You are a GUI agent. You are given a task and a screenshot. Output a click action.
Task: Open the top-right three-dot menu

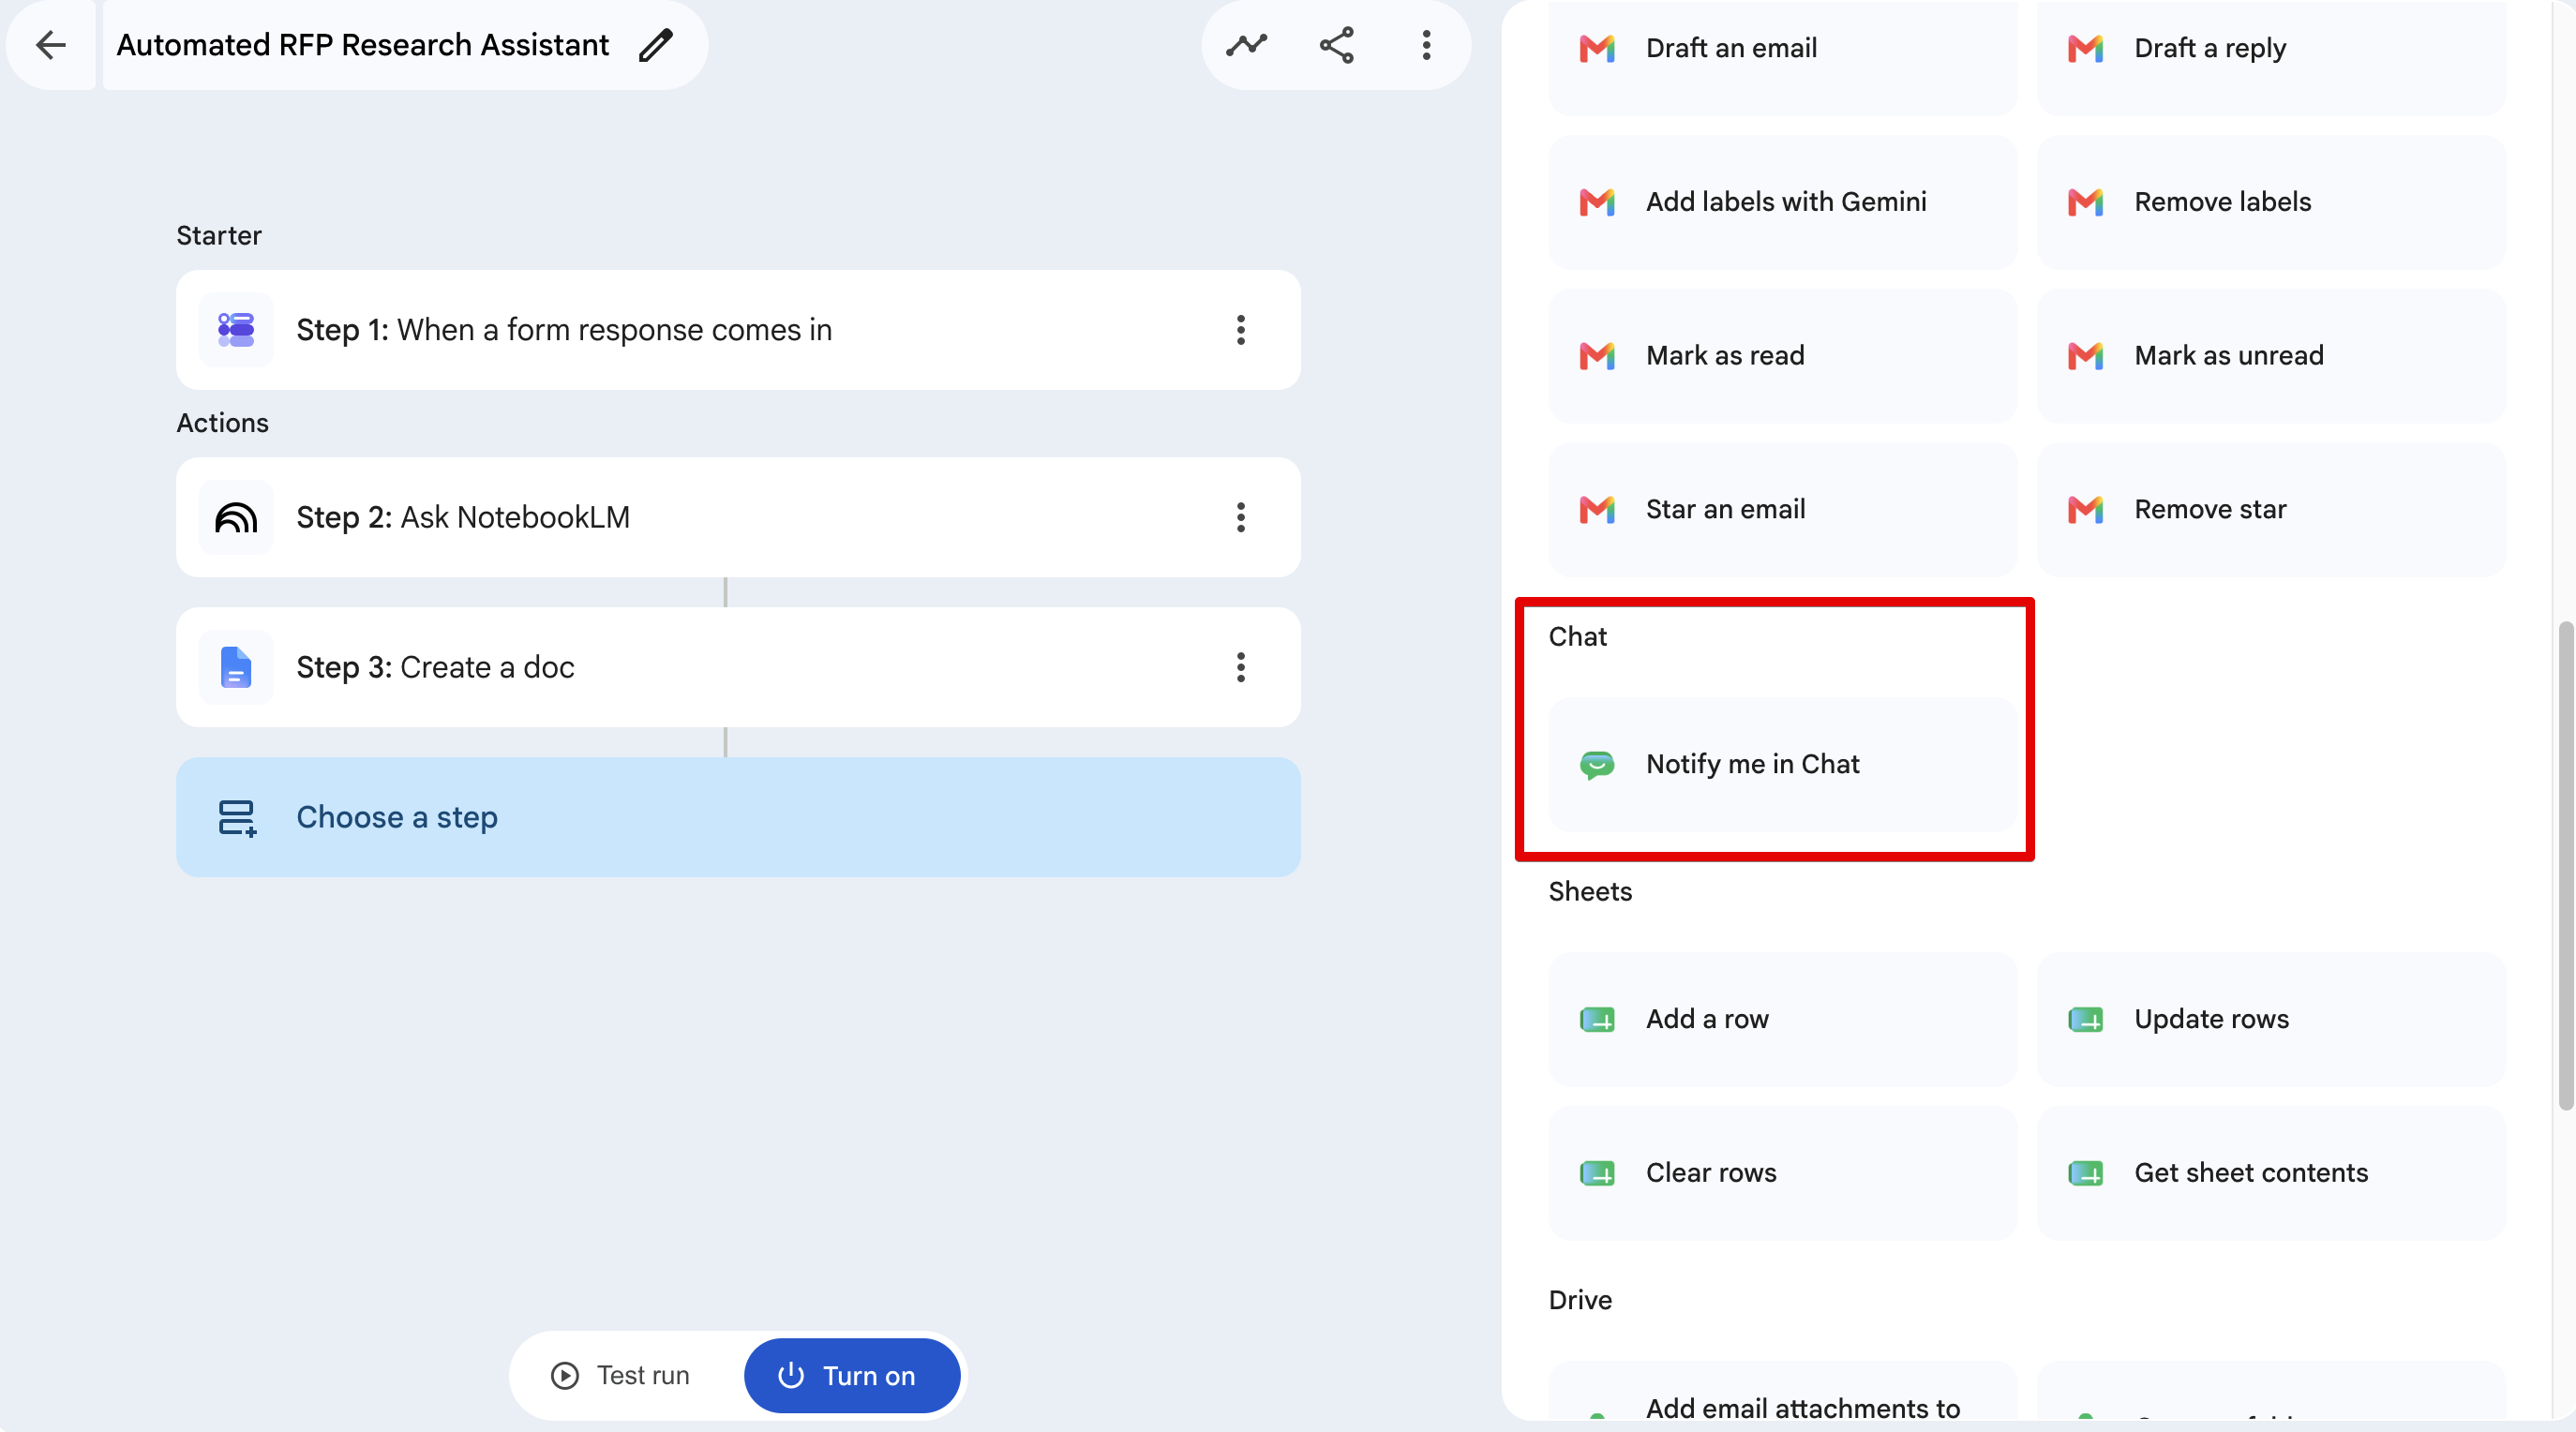1427,45
